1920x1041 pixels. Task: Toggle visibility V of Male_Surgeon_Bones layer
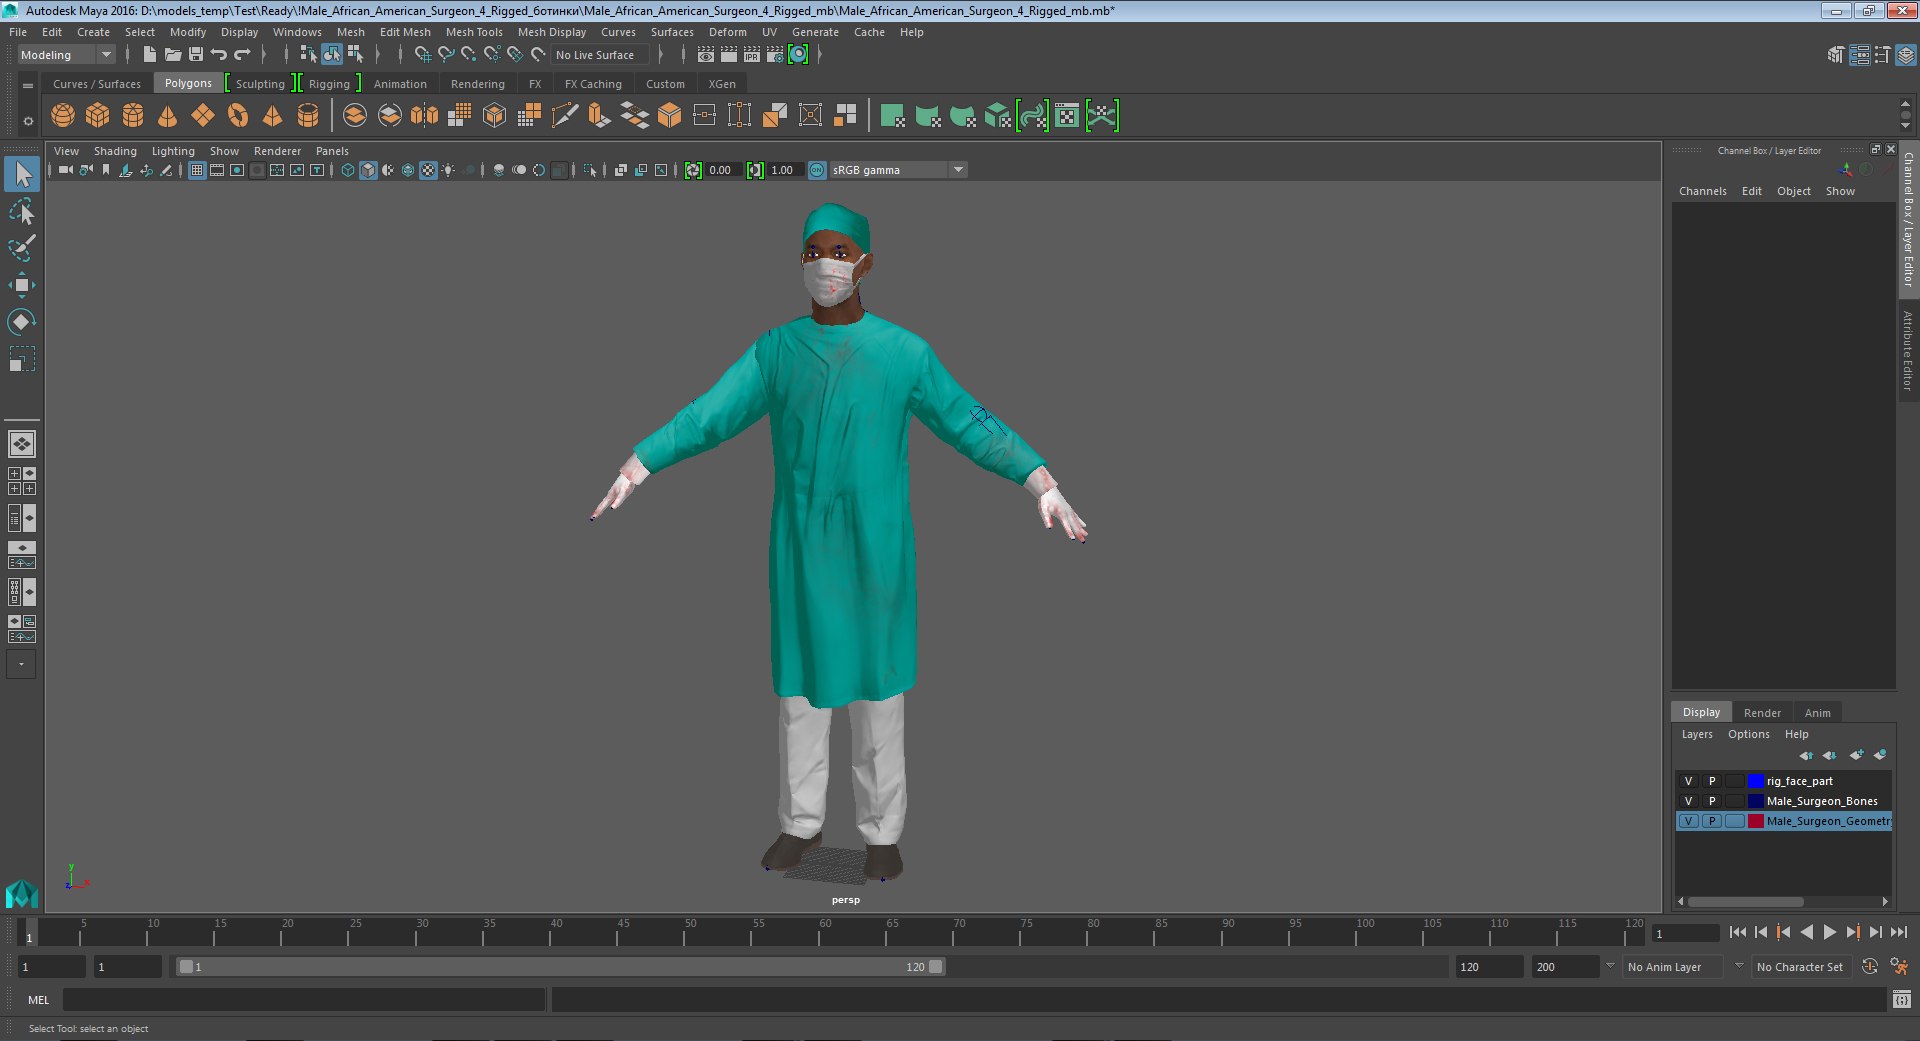click(x=1689, y=801)
